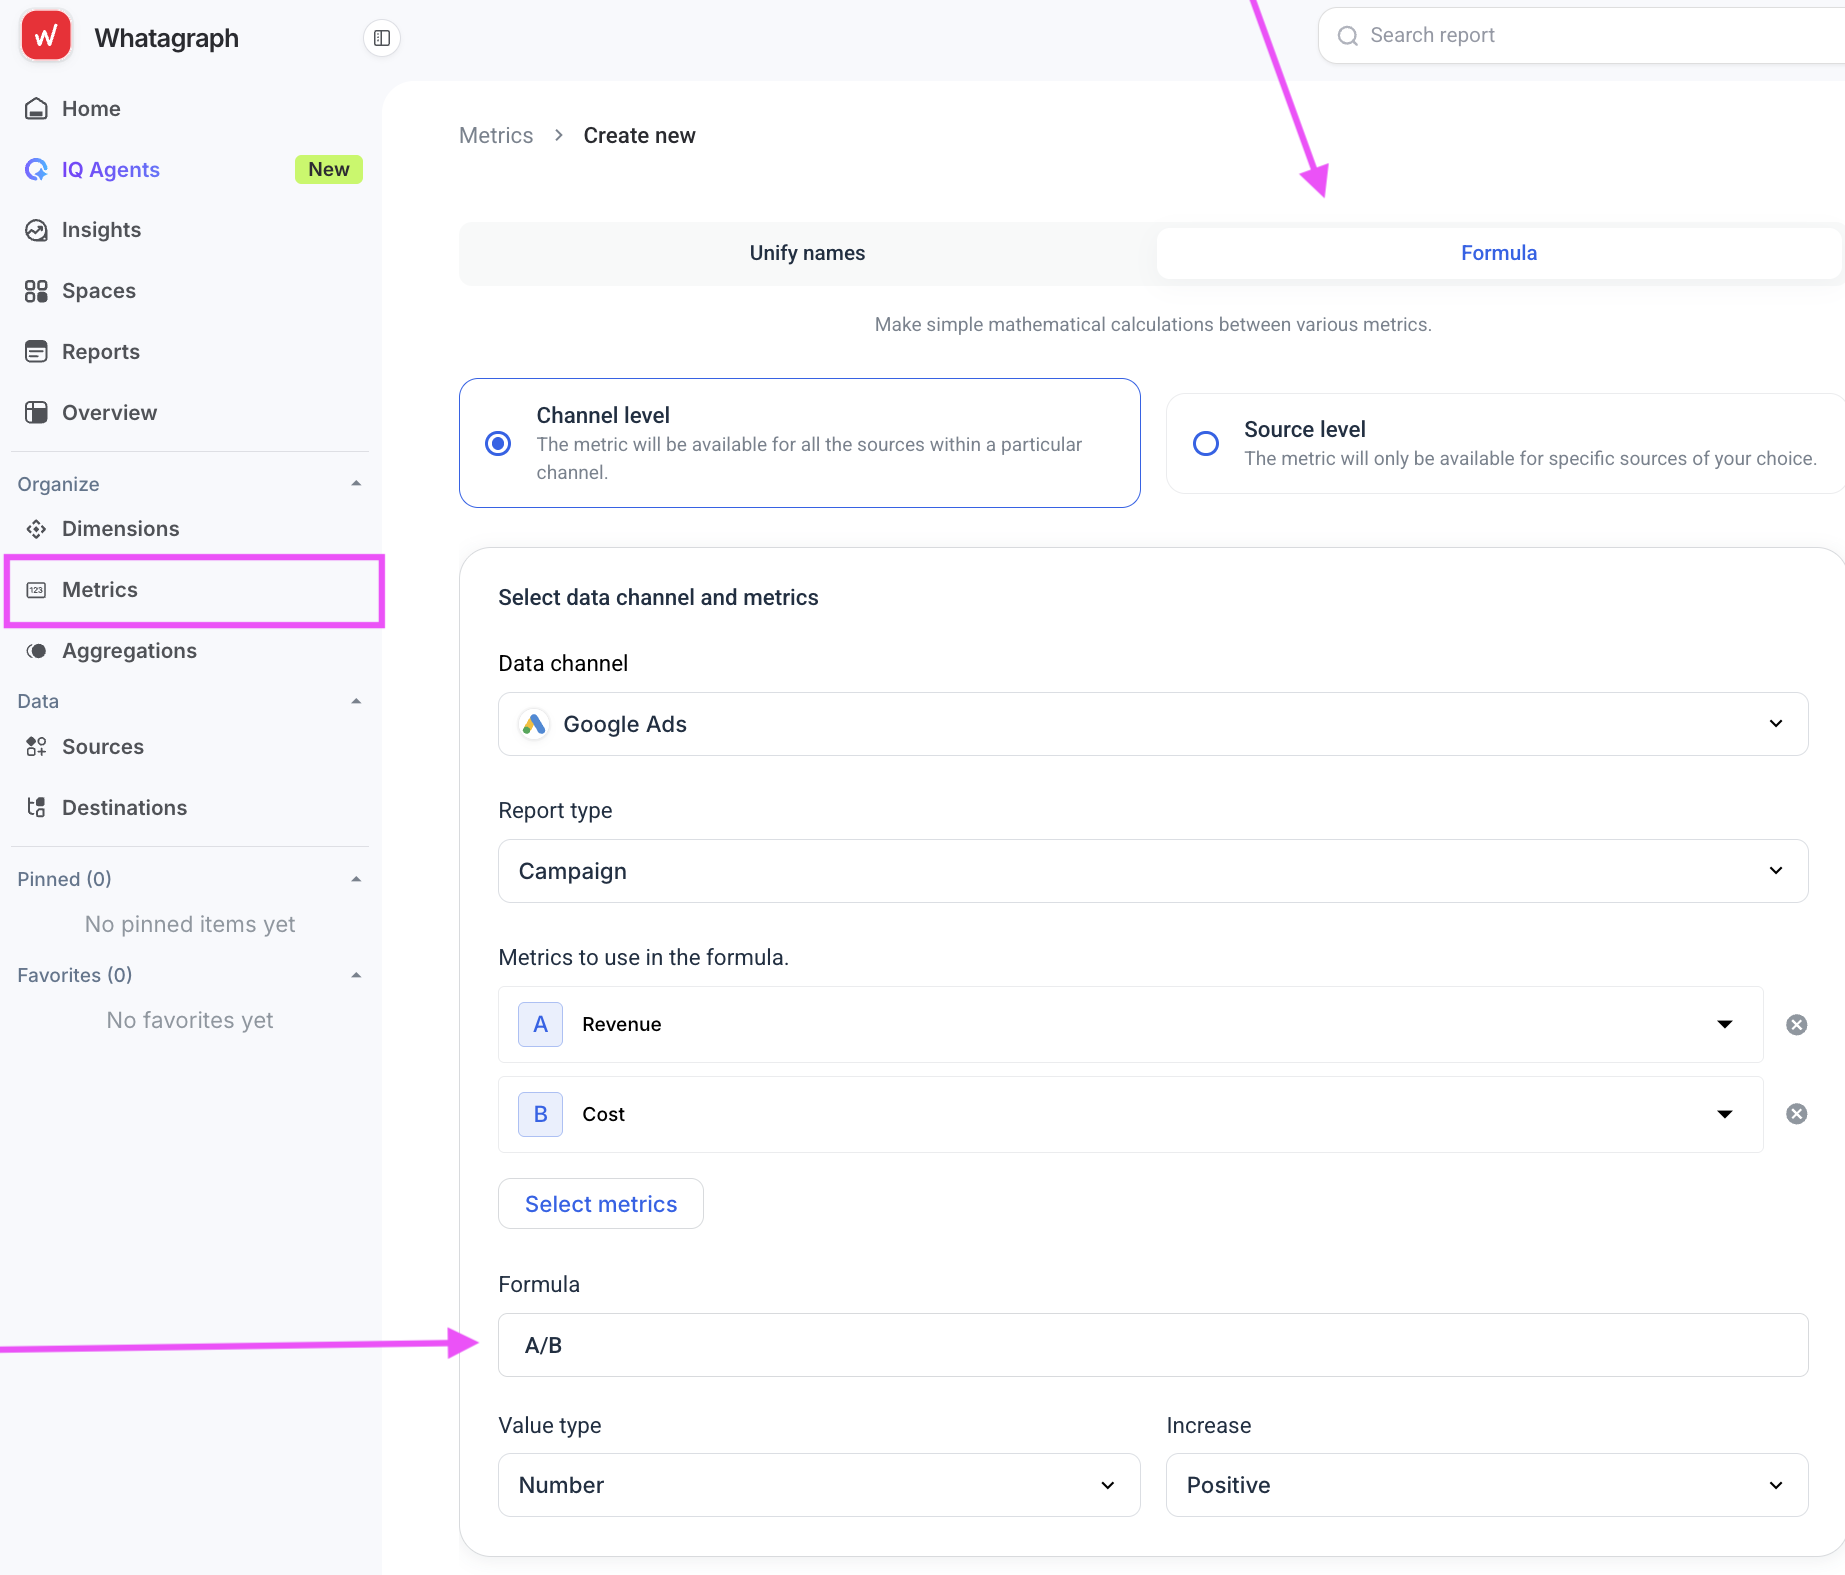Open Sources in the sidebar

pyautogui.click(x=103, y=747)
